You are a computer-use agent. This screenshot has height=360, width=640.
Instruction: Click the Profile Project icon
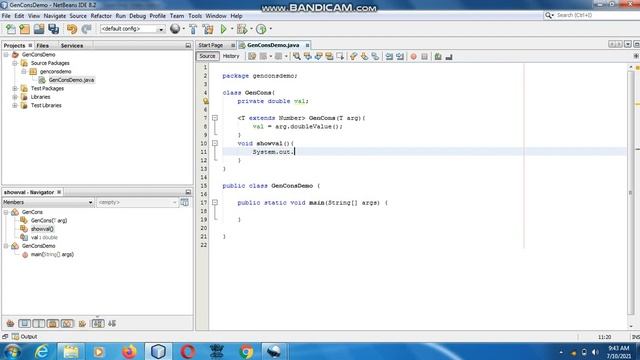(261, 29)
